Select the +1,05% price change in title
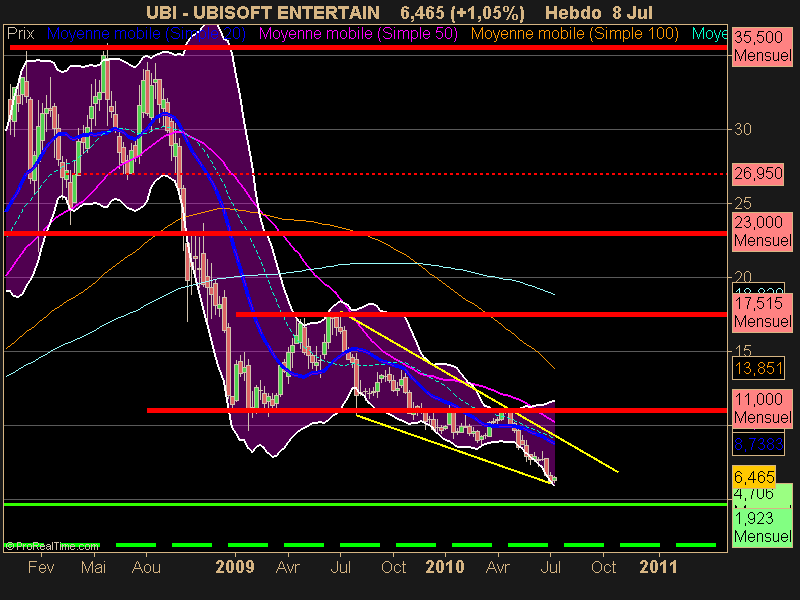The image size is (800, 600). pyautogui.click(x=488, y=13)
